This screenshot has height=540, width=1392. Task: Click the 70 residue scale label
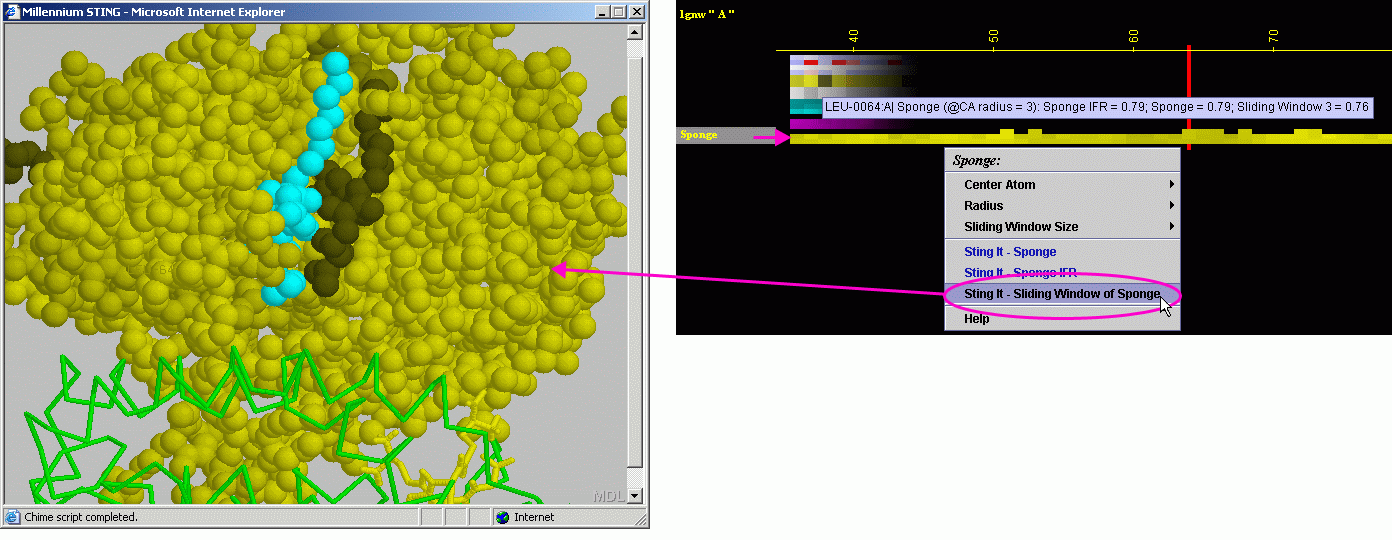pyautogui.click(x=1273, y=35)
